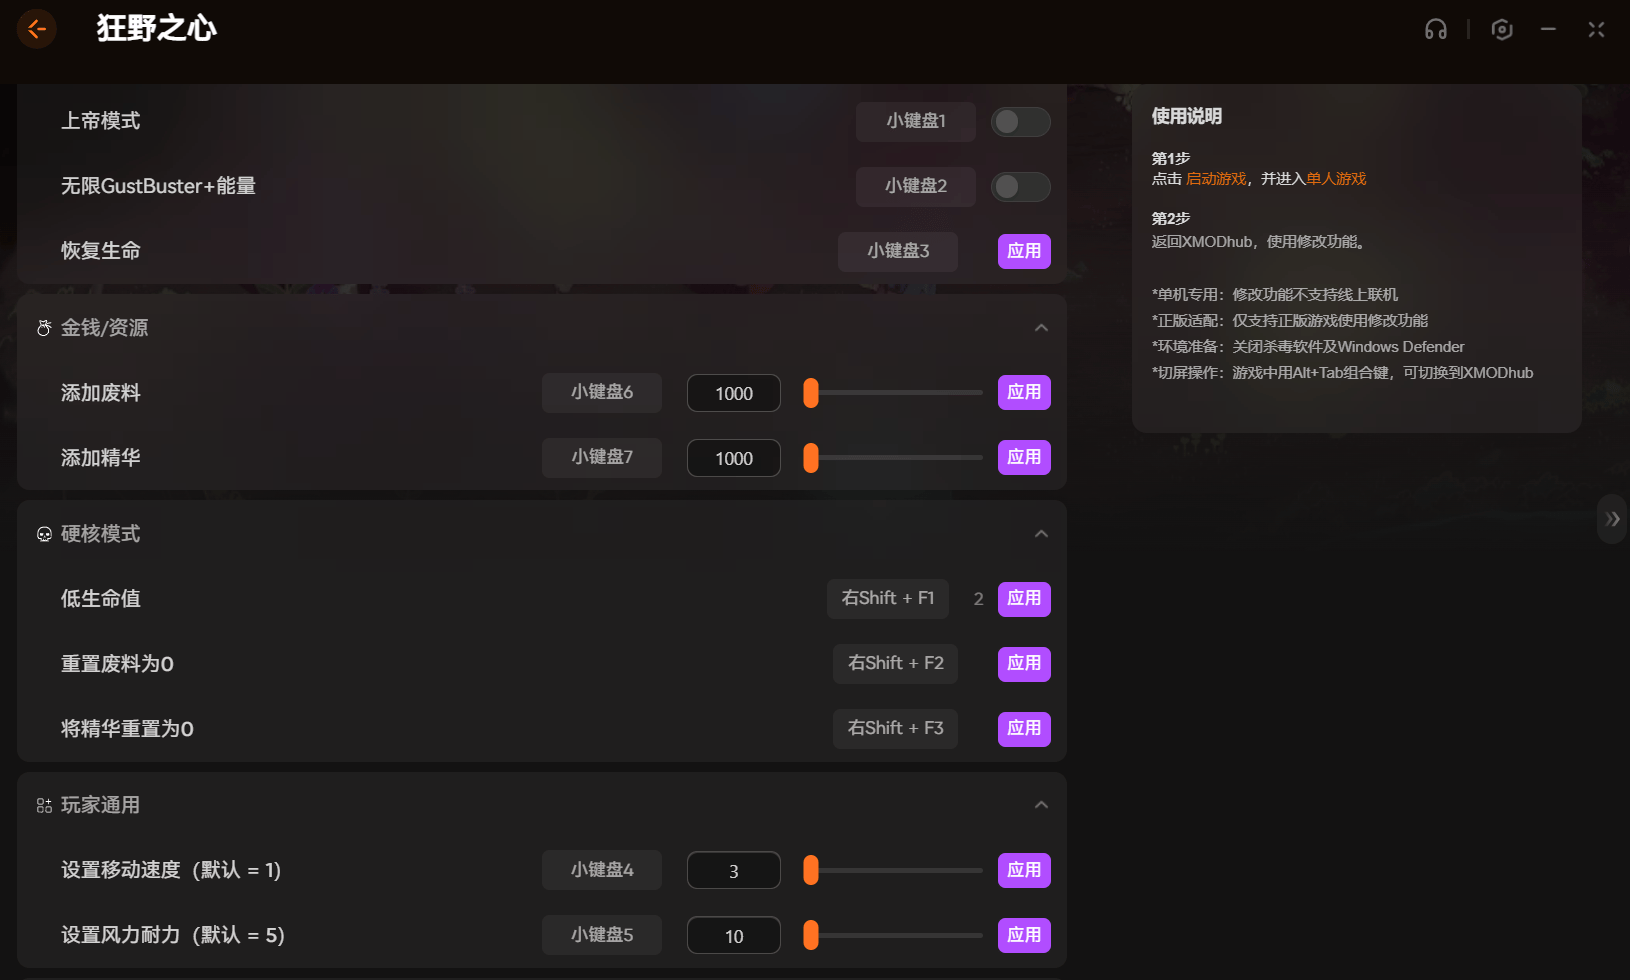The width and height of the screenshot is (1630, 980).
Task: Click 应用 button for 恢复生命
Action: (x=1023, y=251)
